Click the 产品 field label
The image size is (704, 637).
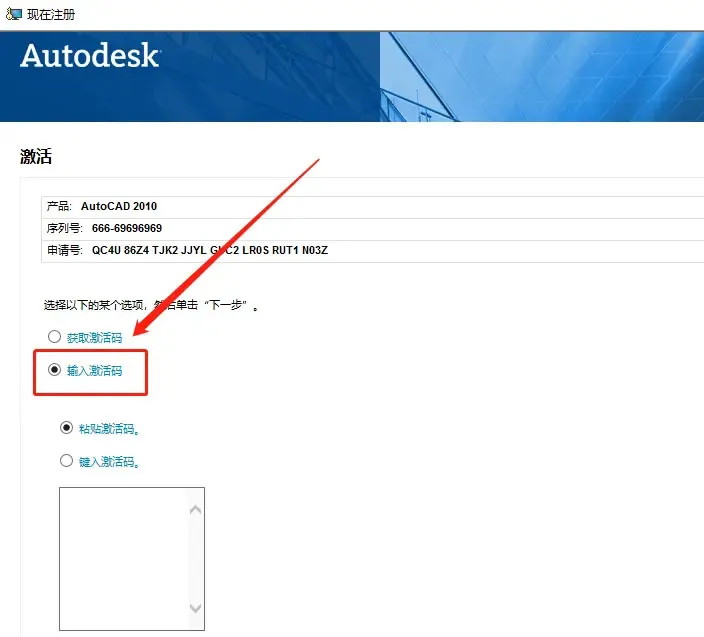(x=58, y=206)
